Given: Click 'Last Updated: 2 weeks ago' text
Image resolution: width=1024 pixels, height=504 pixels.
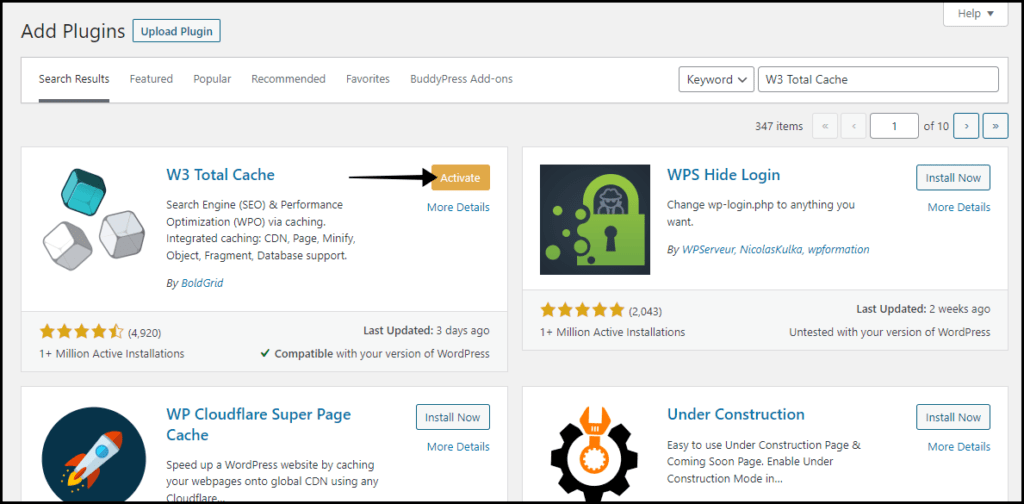Looking at the screenshot, I should click(x=923, y=309).
